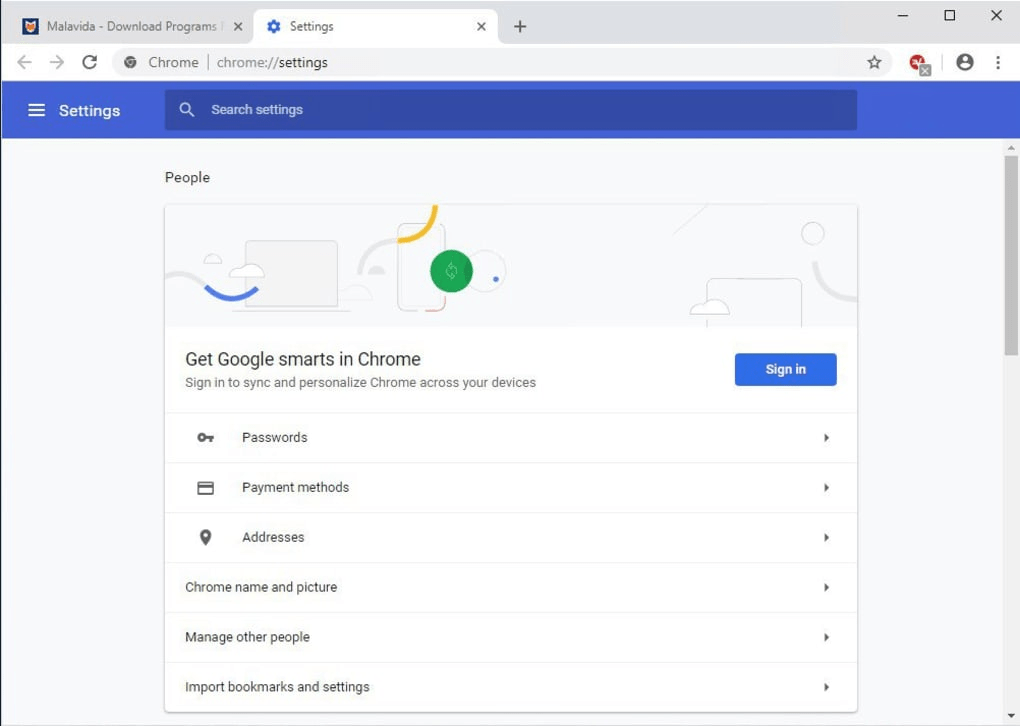Click the Sign in button
The height and width of the screenshot is (726, 1020).
pyautogui.click(x=785, y=369)
